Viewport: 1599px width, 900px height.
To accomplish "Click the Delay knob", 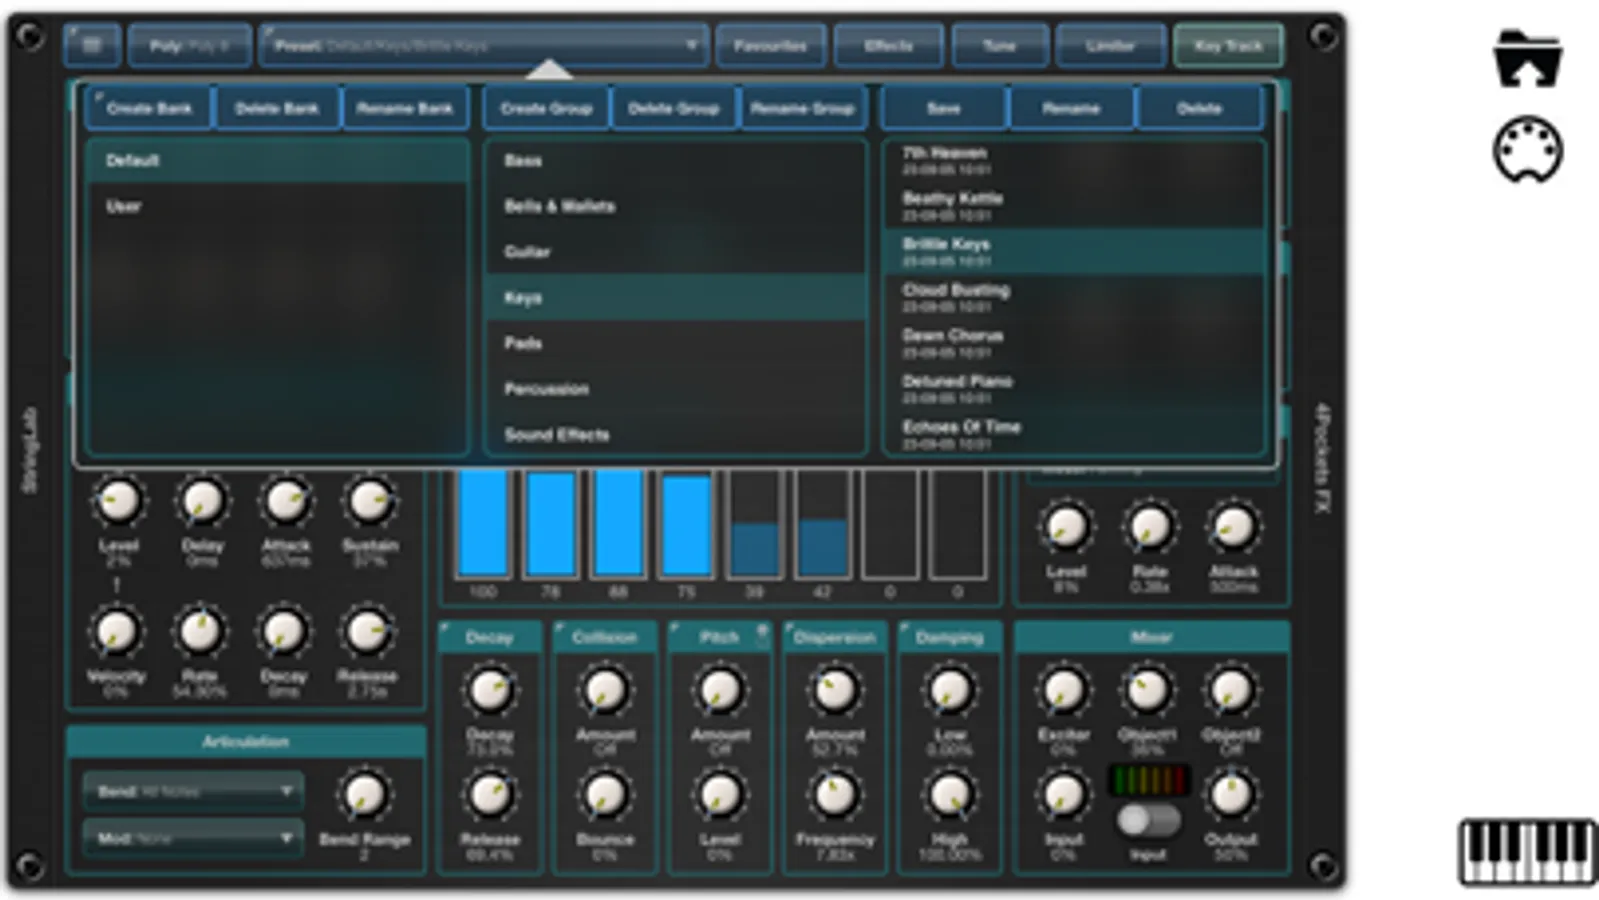I will pos(202,501).
